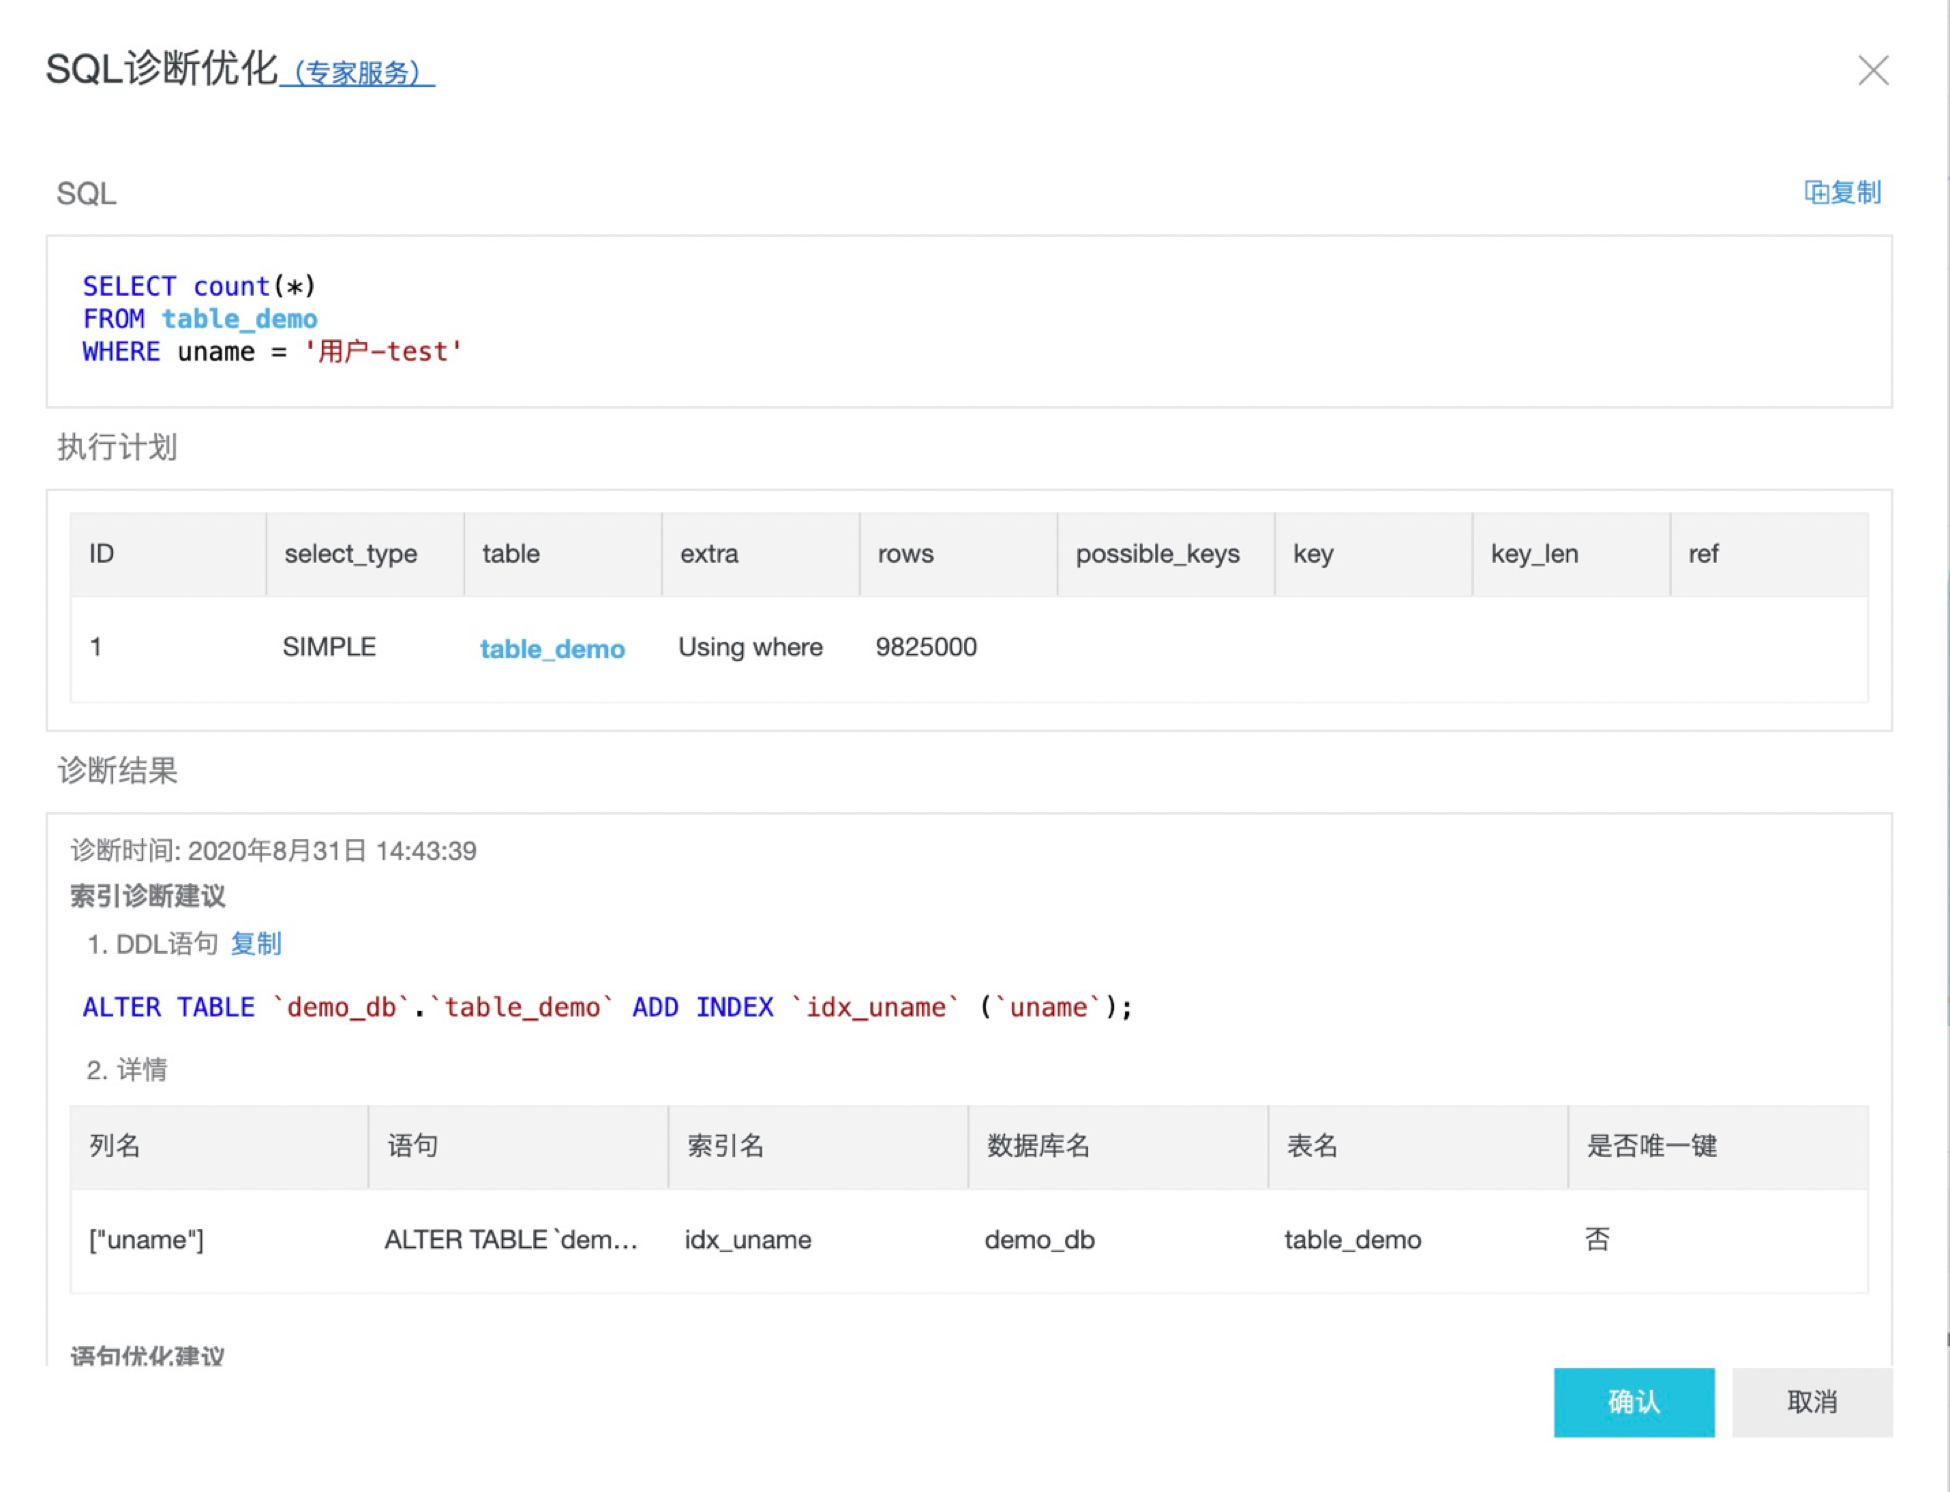1950x1492 pixels.
Task: Click the possible_keys column header
Action: [x=1157, y=554]
